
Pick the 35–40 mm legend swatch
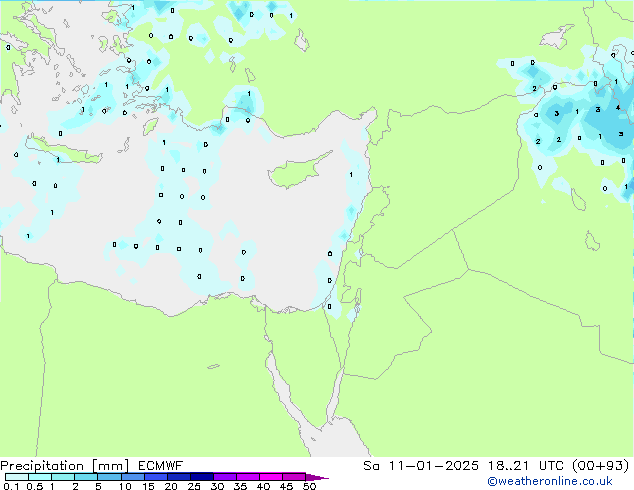click(247, 477)
